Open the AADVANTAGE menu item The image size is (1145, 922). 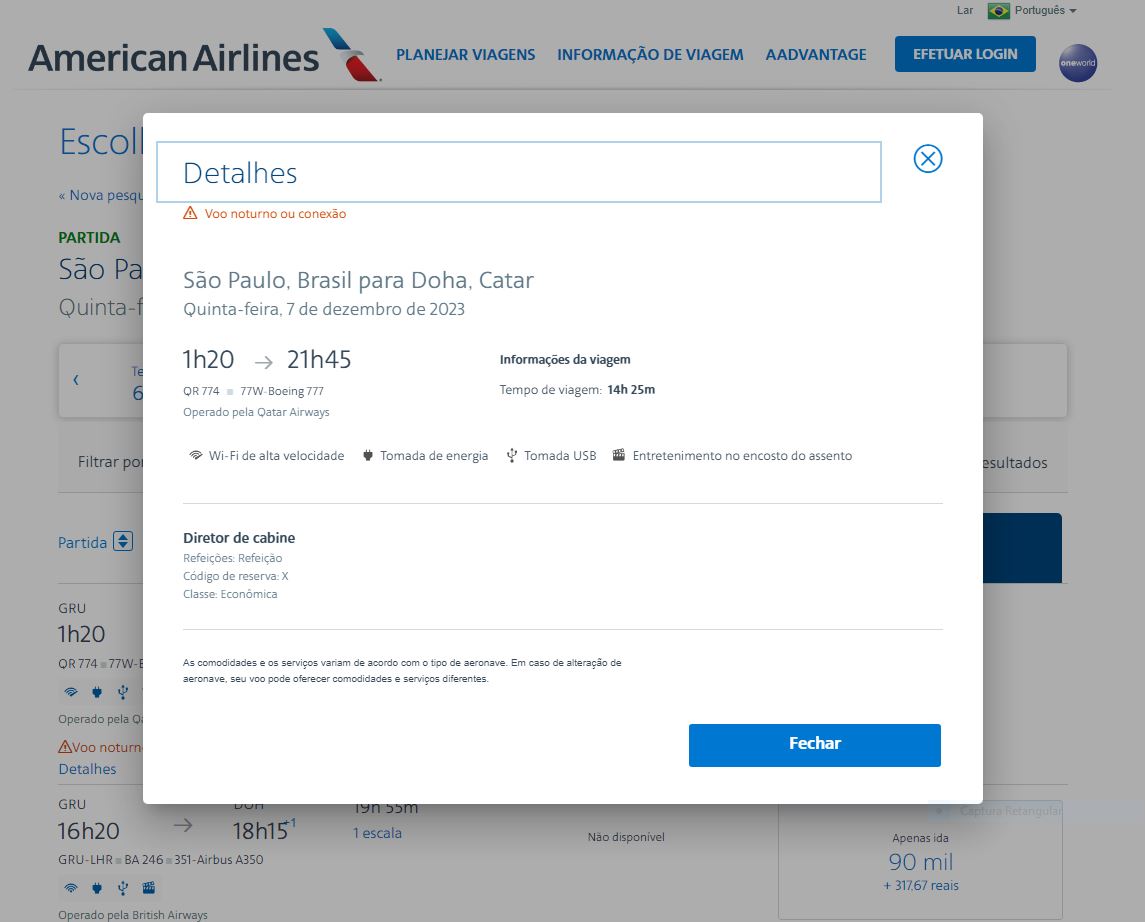point(815,55)
